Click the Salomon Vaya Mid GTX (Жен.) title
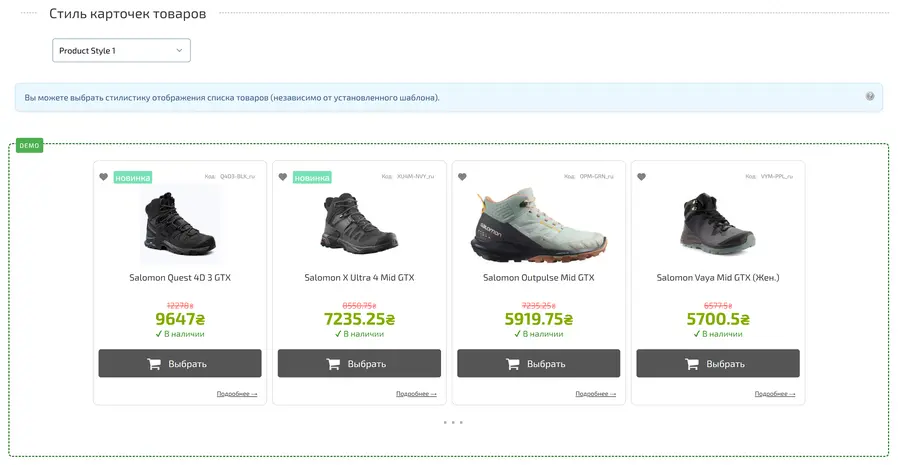 coord(718,278)
